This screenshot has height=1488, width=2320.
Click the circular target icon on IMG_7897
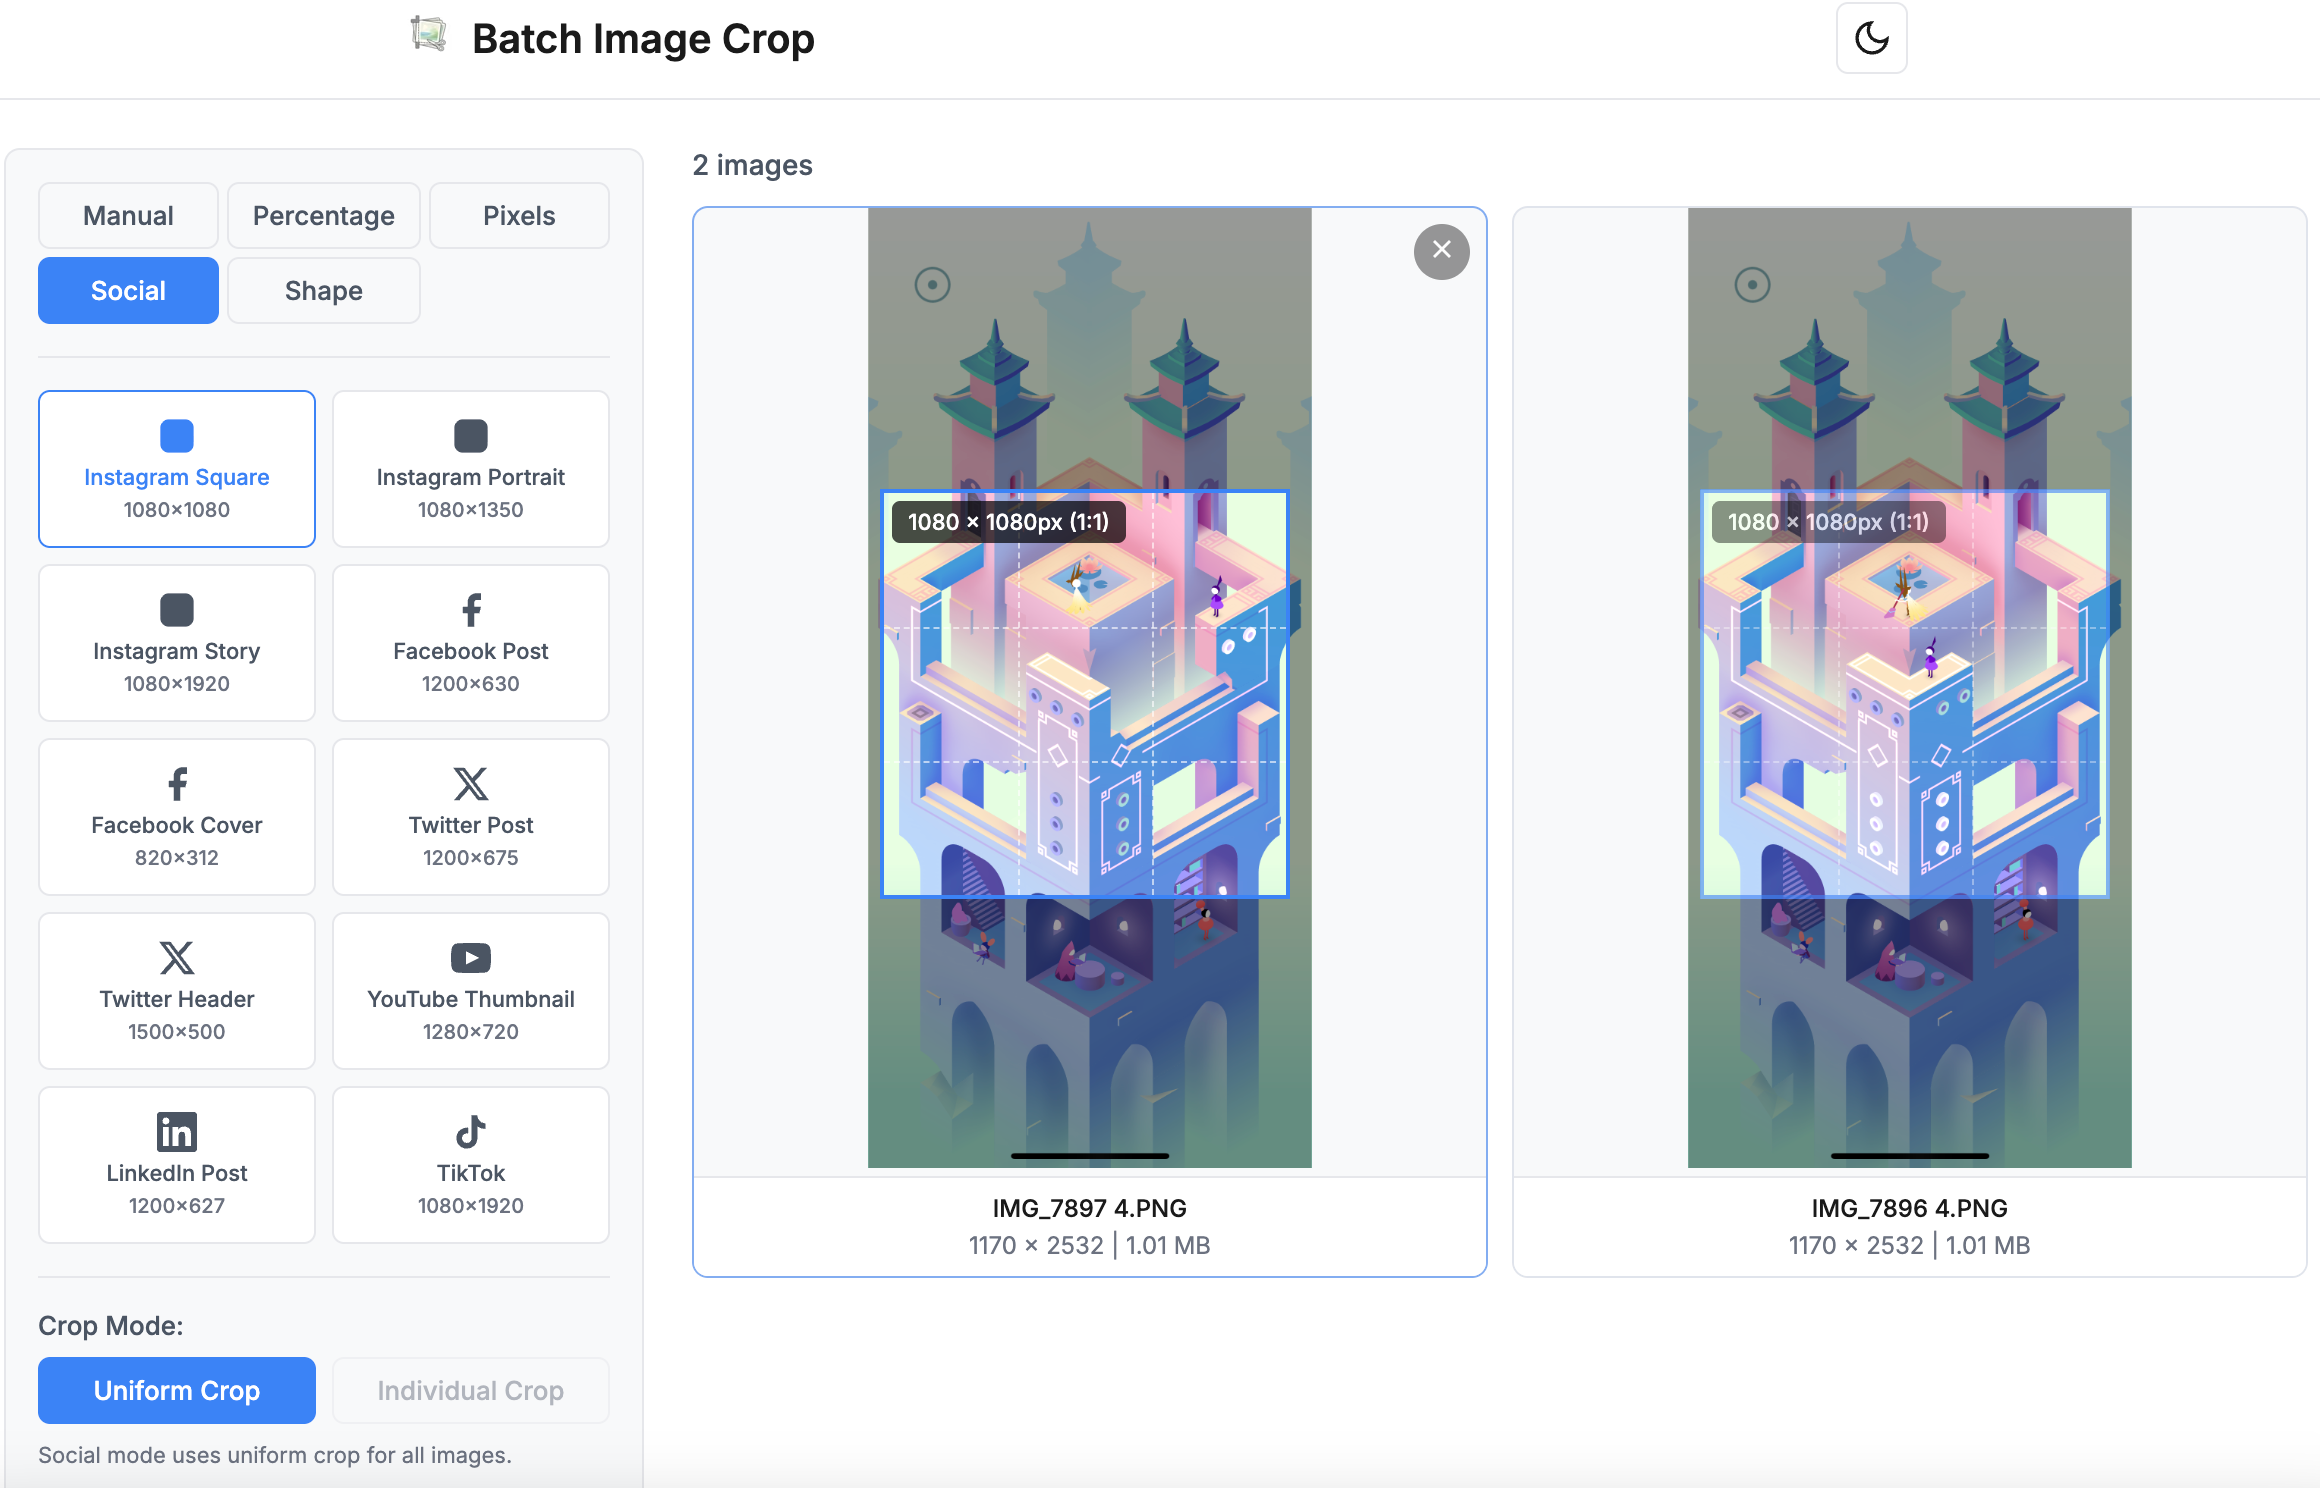(931, 284)
